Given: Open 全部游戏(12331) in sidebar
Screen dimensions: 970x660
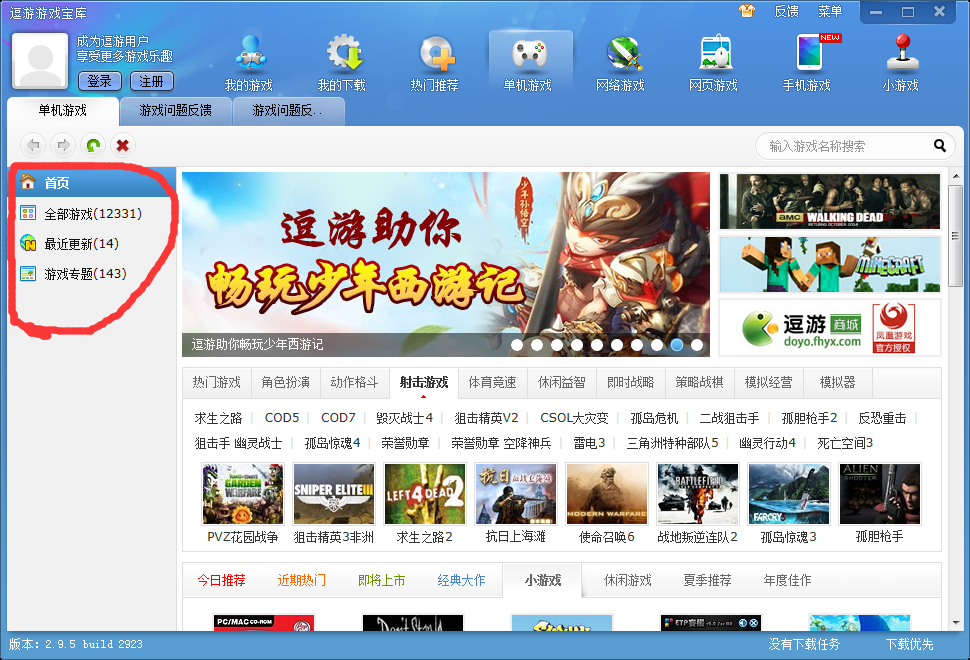Looking at the screenshot, I should point(92,213).
